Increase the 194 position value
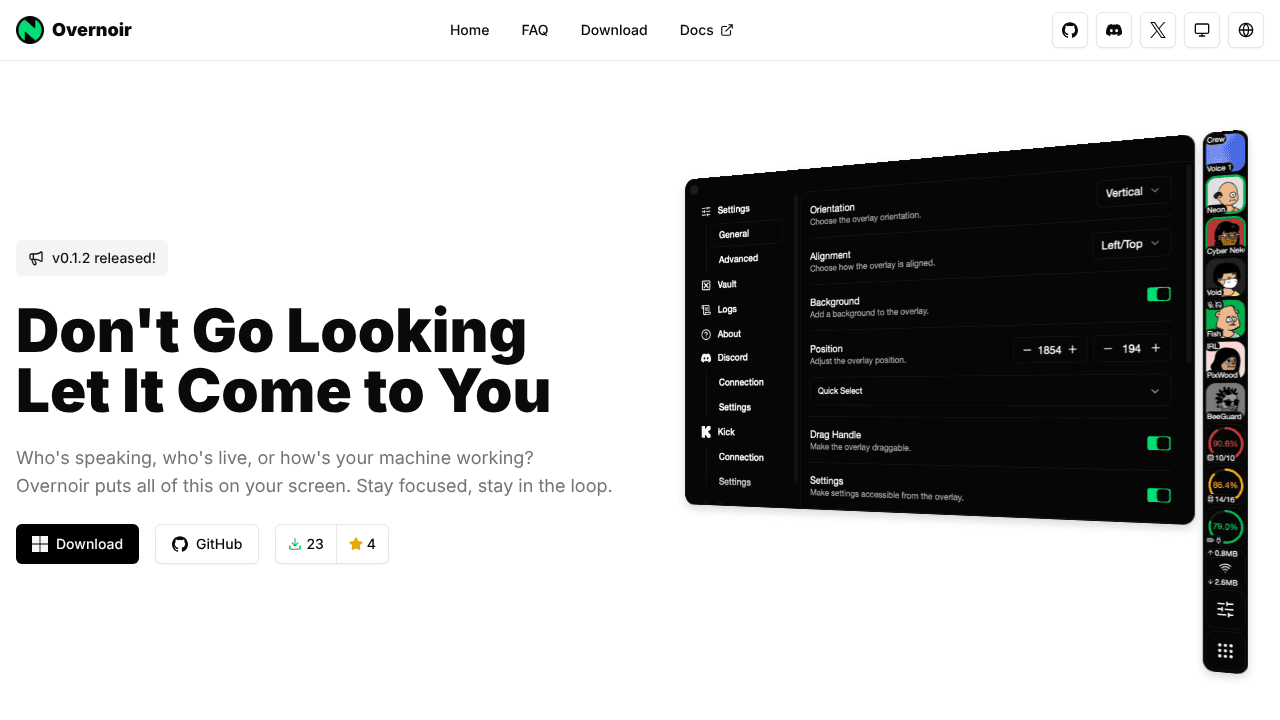Viewport: 1280px width, 720px height. click(1156, 348)
